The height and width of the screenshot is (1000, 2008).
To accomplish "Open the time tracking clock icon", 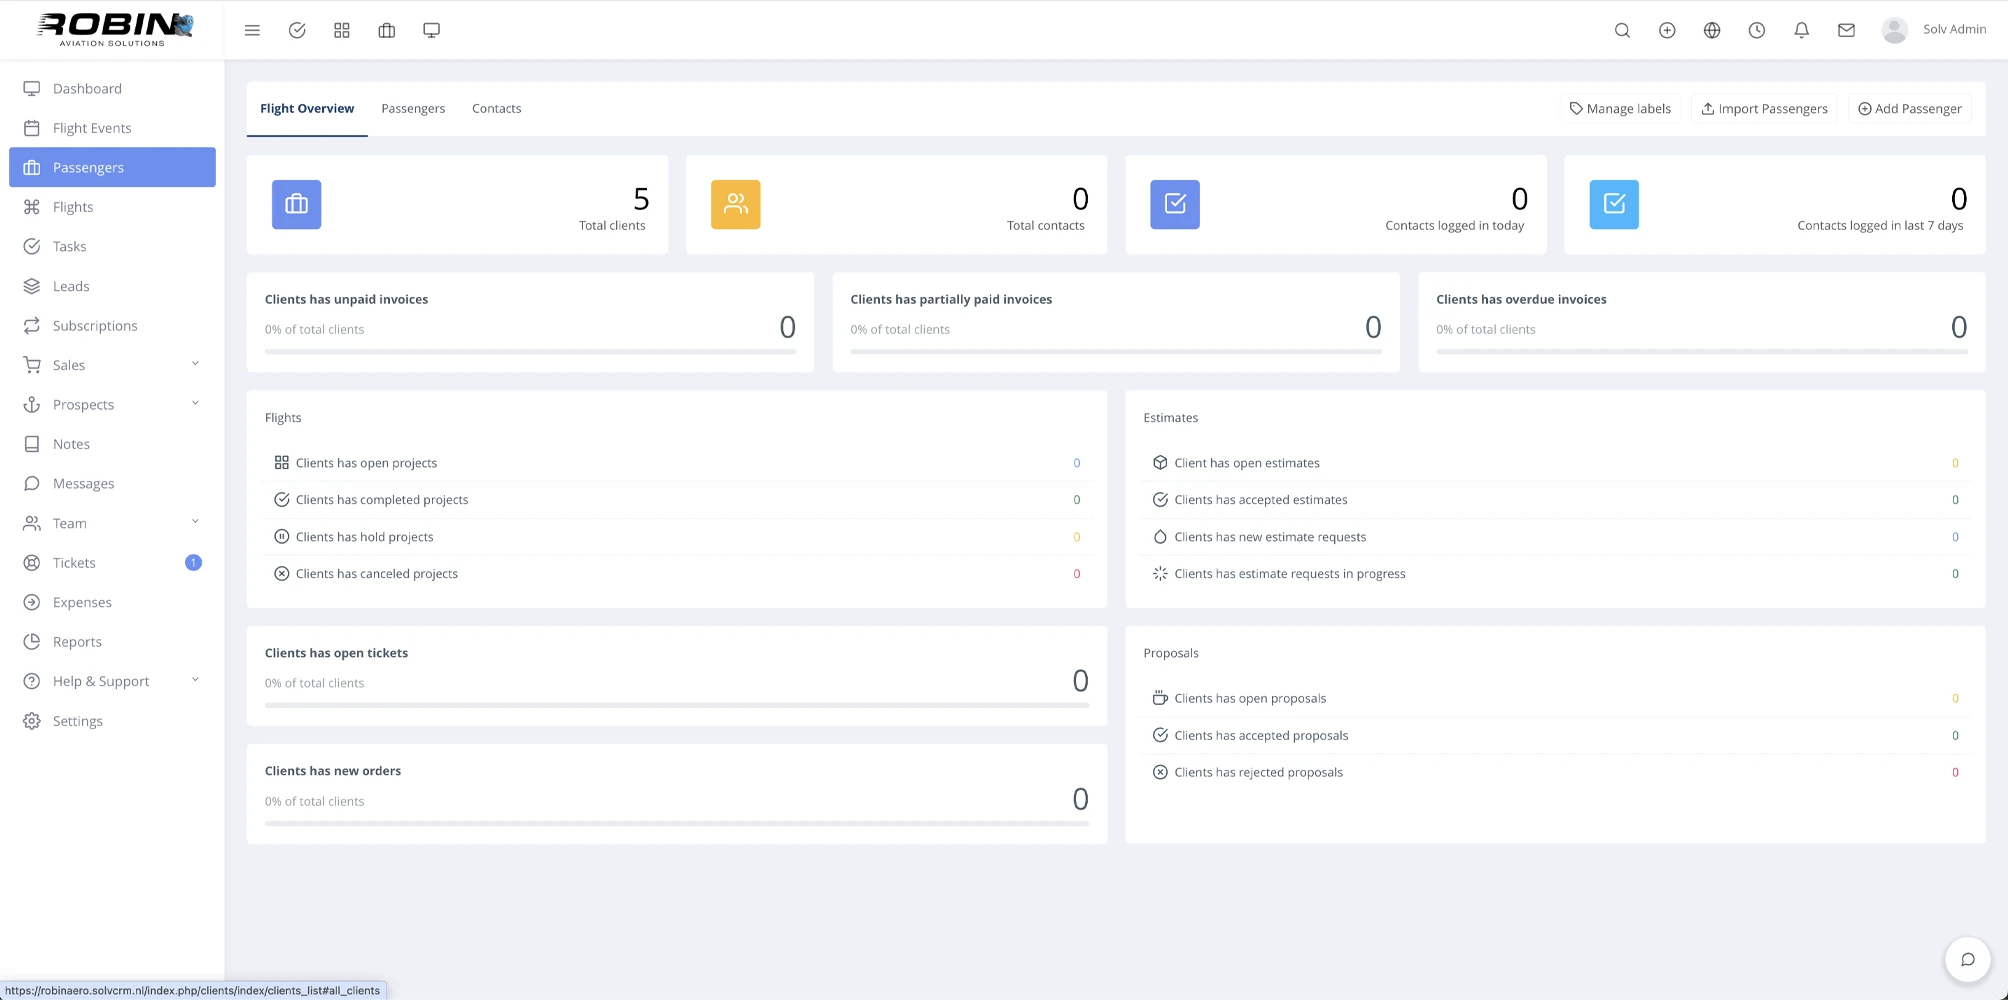I will pos(1757,30).
